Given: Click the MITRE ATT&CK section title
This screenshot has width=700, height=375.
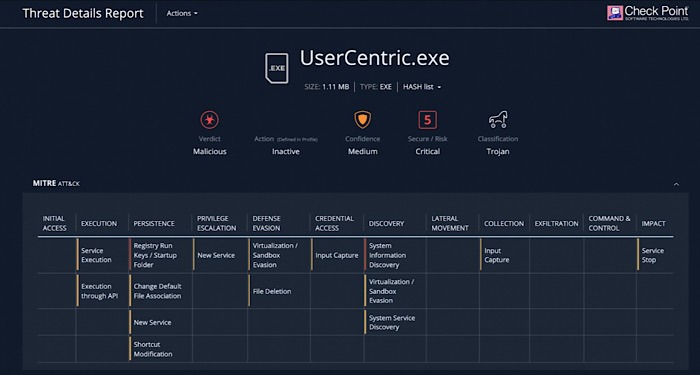Looking at the screenshot, I should 56,183.
